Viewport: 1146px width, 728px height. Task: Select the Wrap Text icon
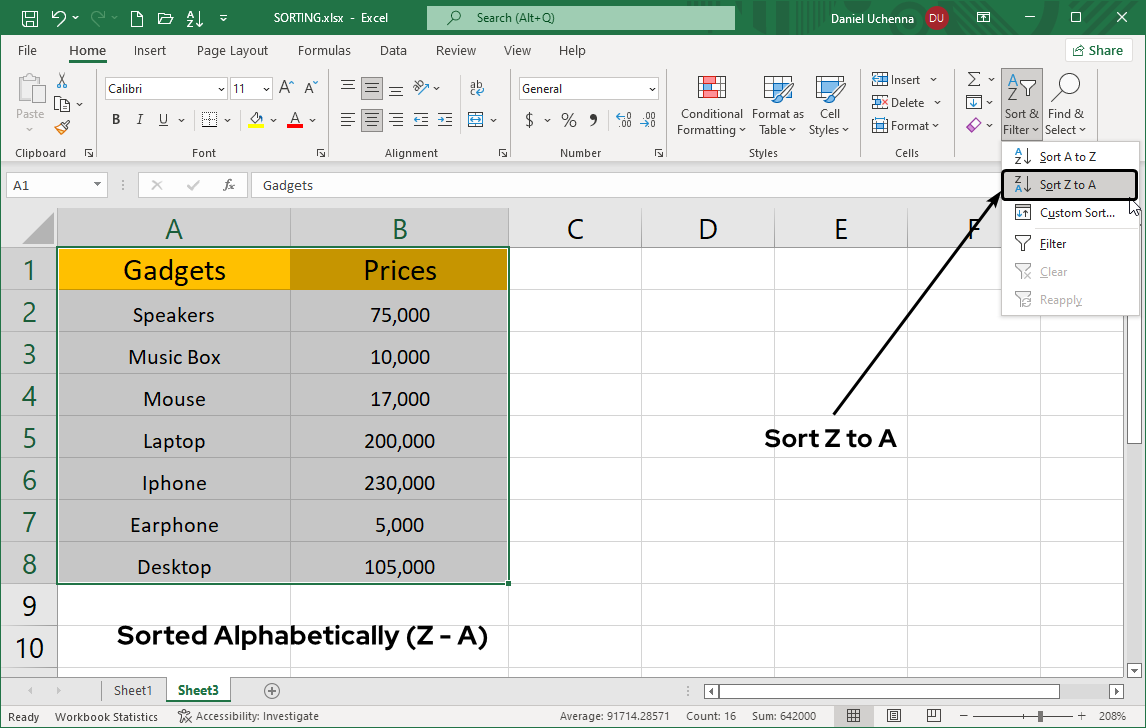(x=477, y=88)
